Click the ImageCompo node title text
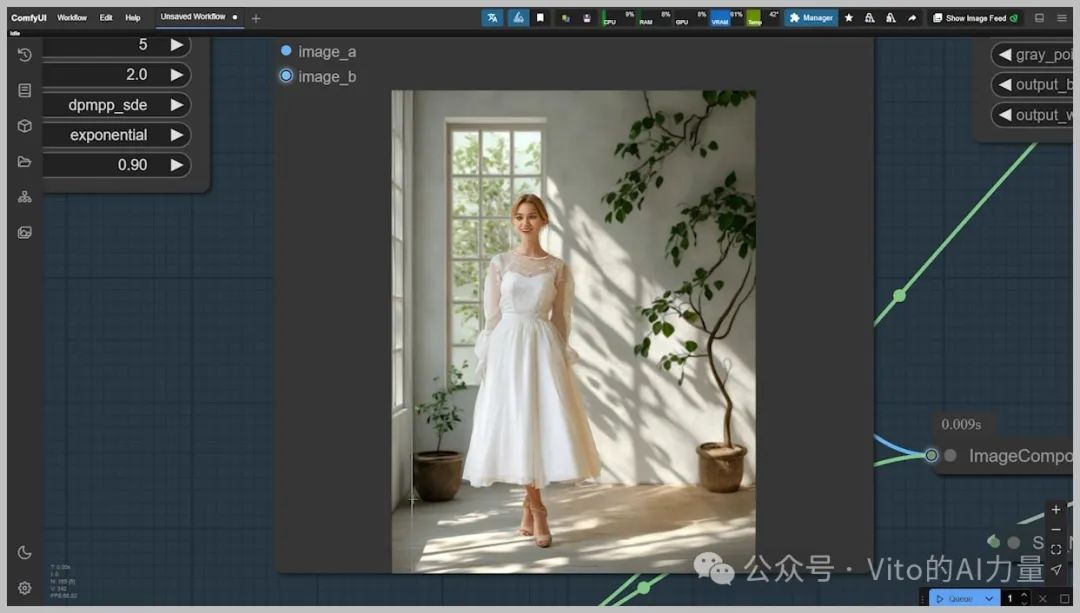 [1021, 456]
